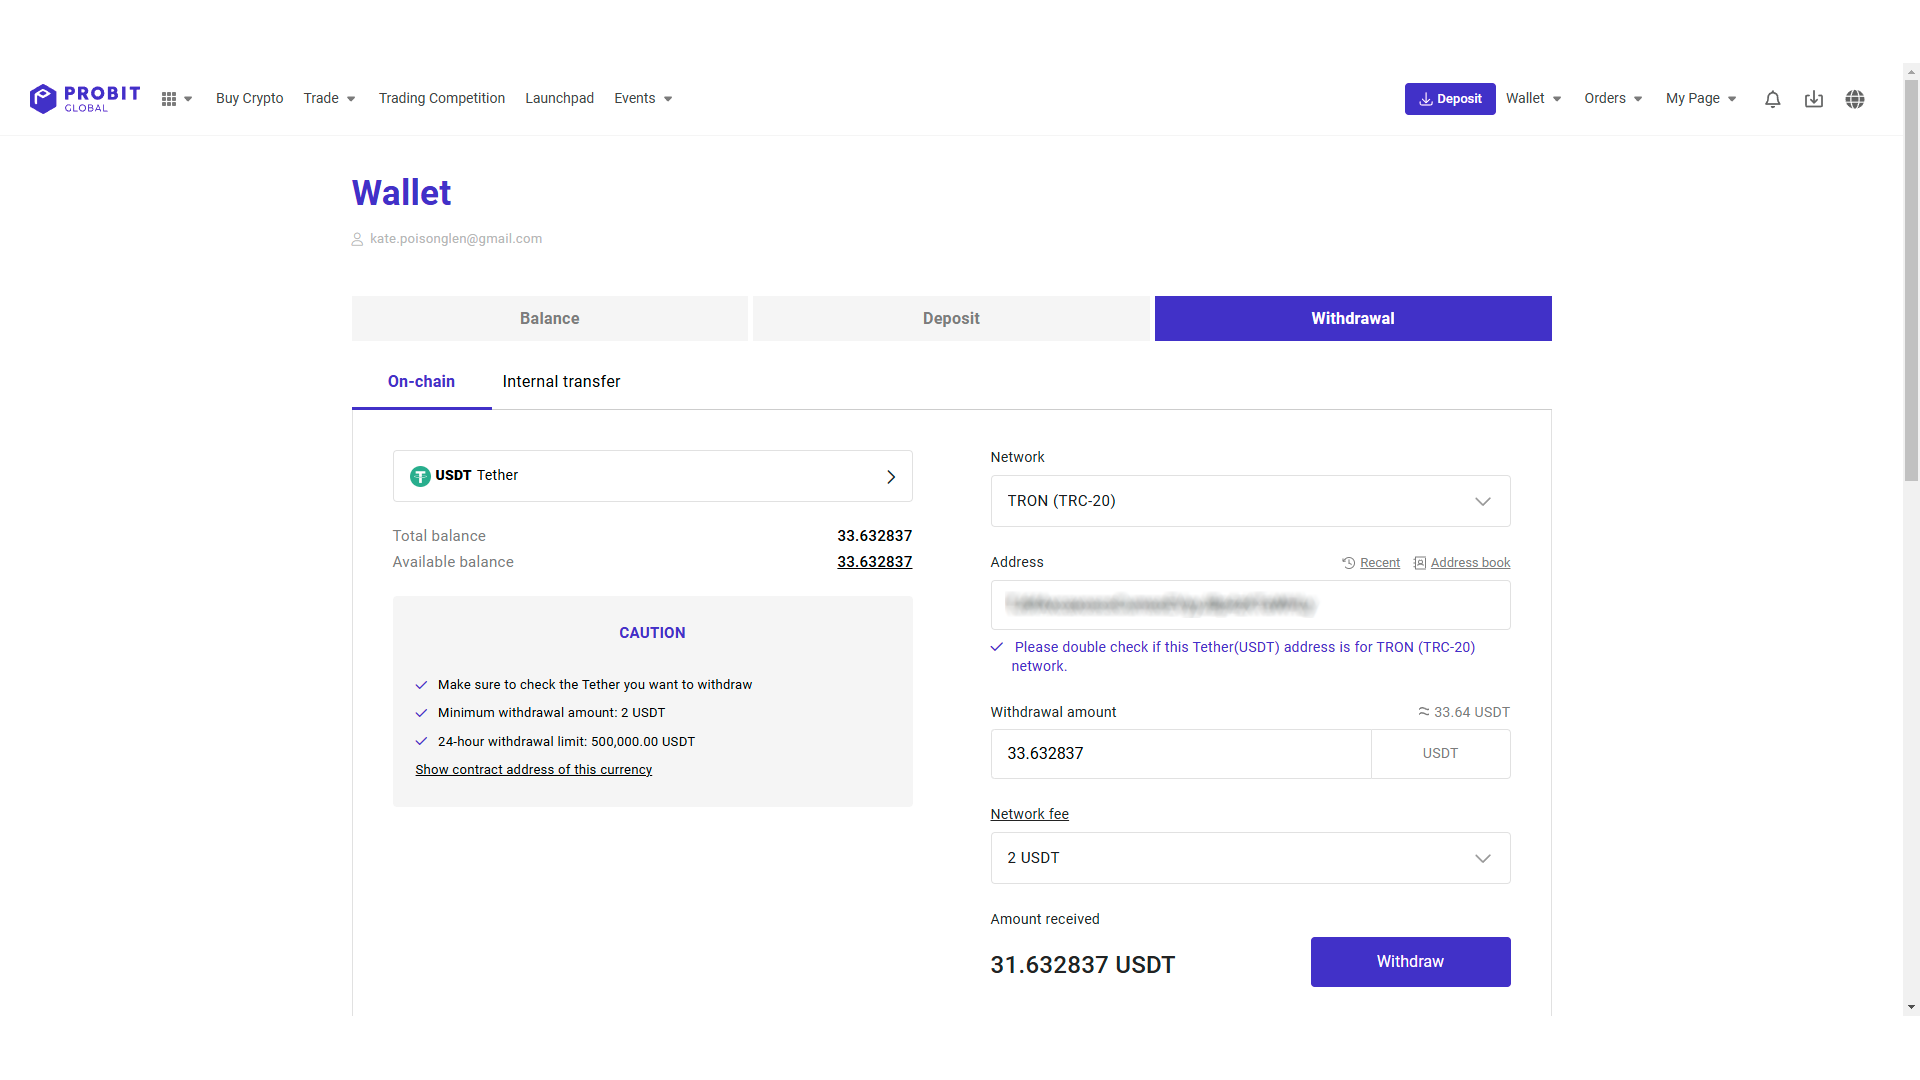Open Launchpad page
The width and height of the screenshot is (1920, 1080).
tap(559, 98)
